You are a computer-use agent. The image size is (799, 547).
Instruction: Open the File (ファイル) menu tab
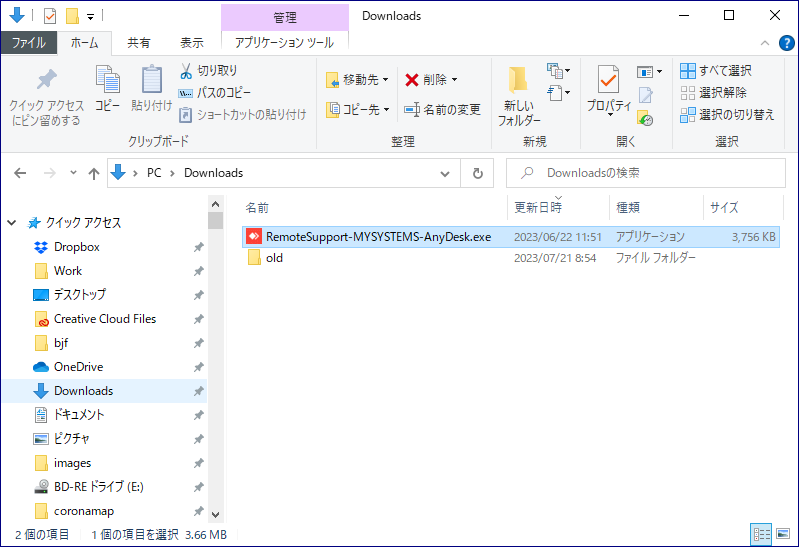[28, 43]
